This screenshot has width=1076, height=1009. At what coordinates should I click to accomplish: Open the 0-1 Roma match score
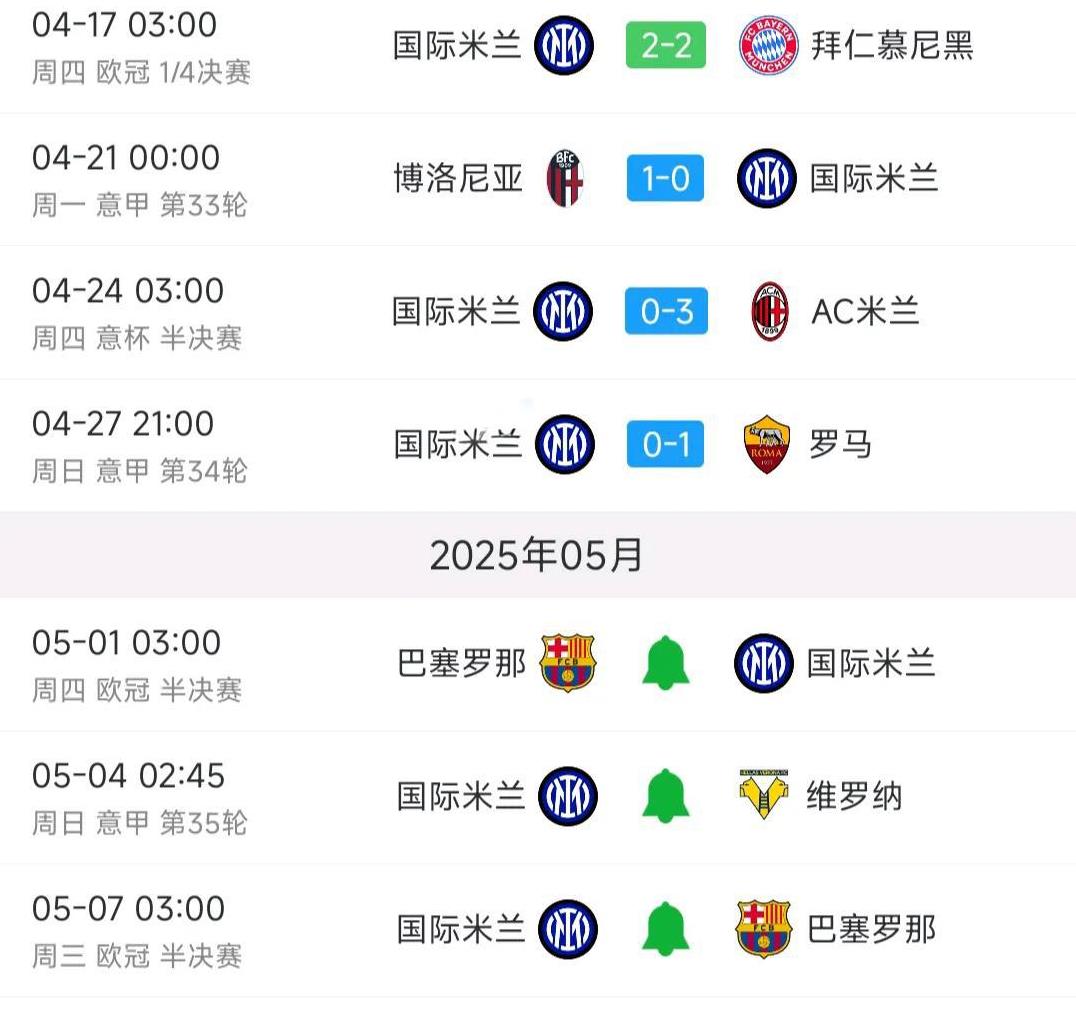pos(665,444)
